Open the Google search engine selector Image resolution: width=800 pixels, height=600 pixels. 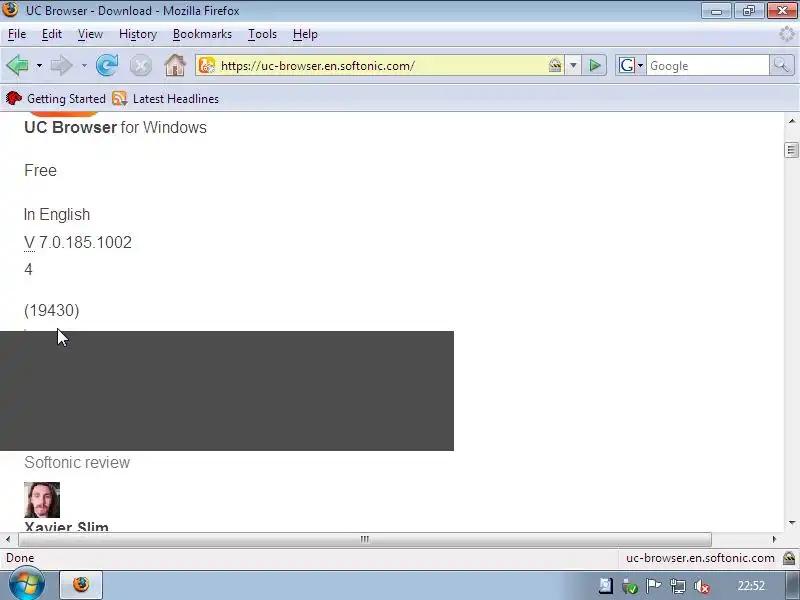pyautogui.click(x=631, y=65)
